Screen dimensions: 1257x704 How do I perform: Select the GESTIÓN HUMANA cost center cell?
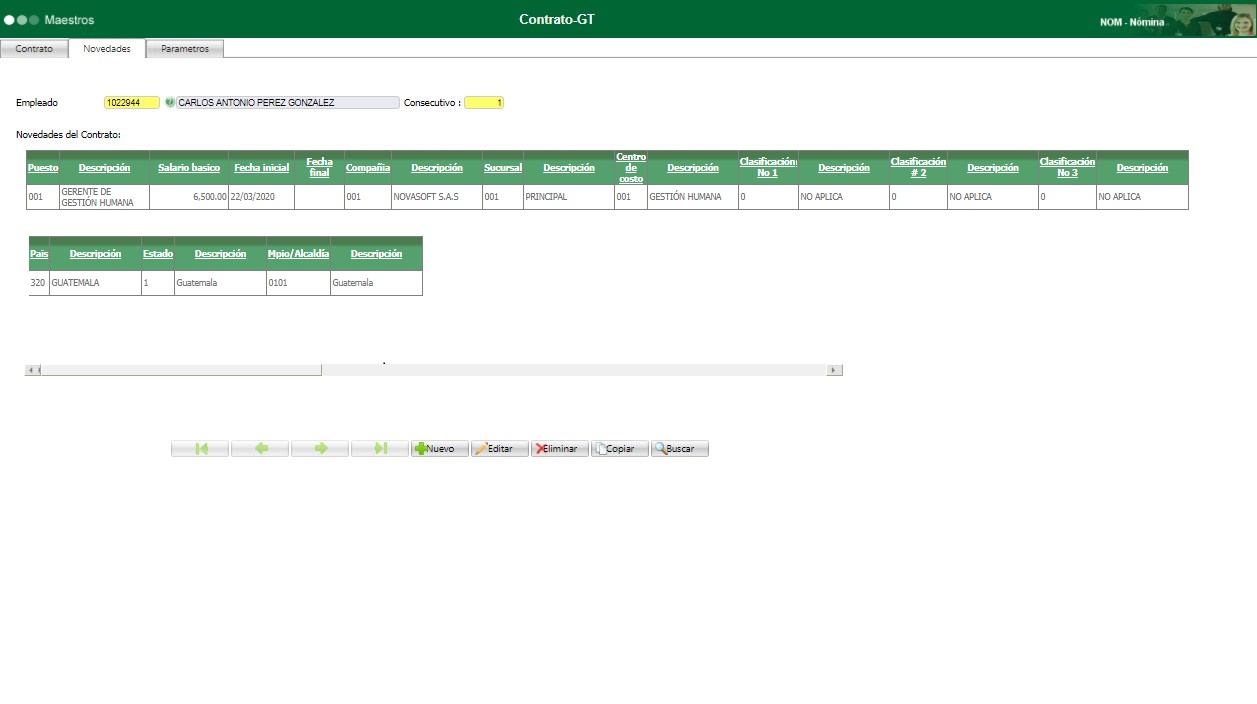click(692, 197)
